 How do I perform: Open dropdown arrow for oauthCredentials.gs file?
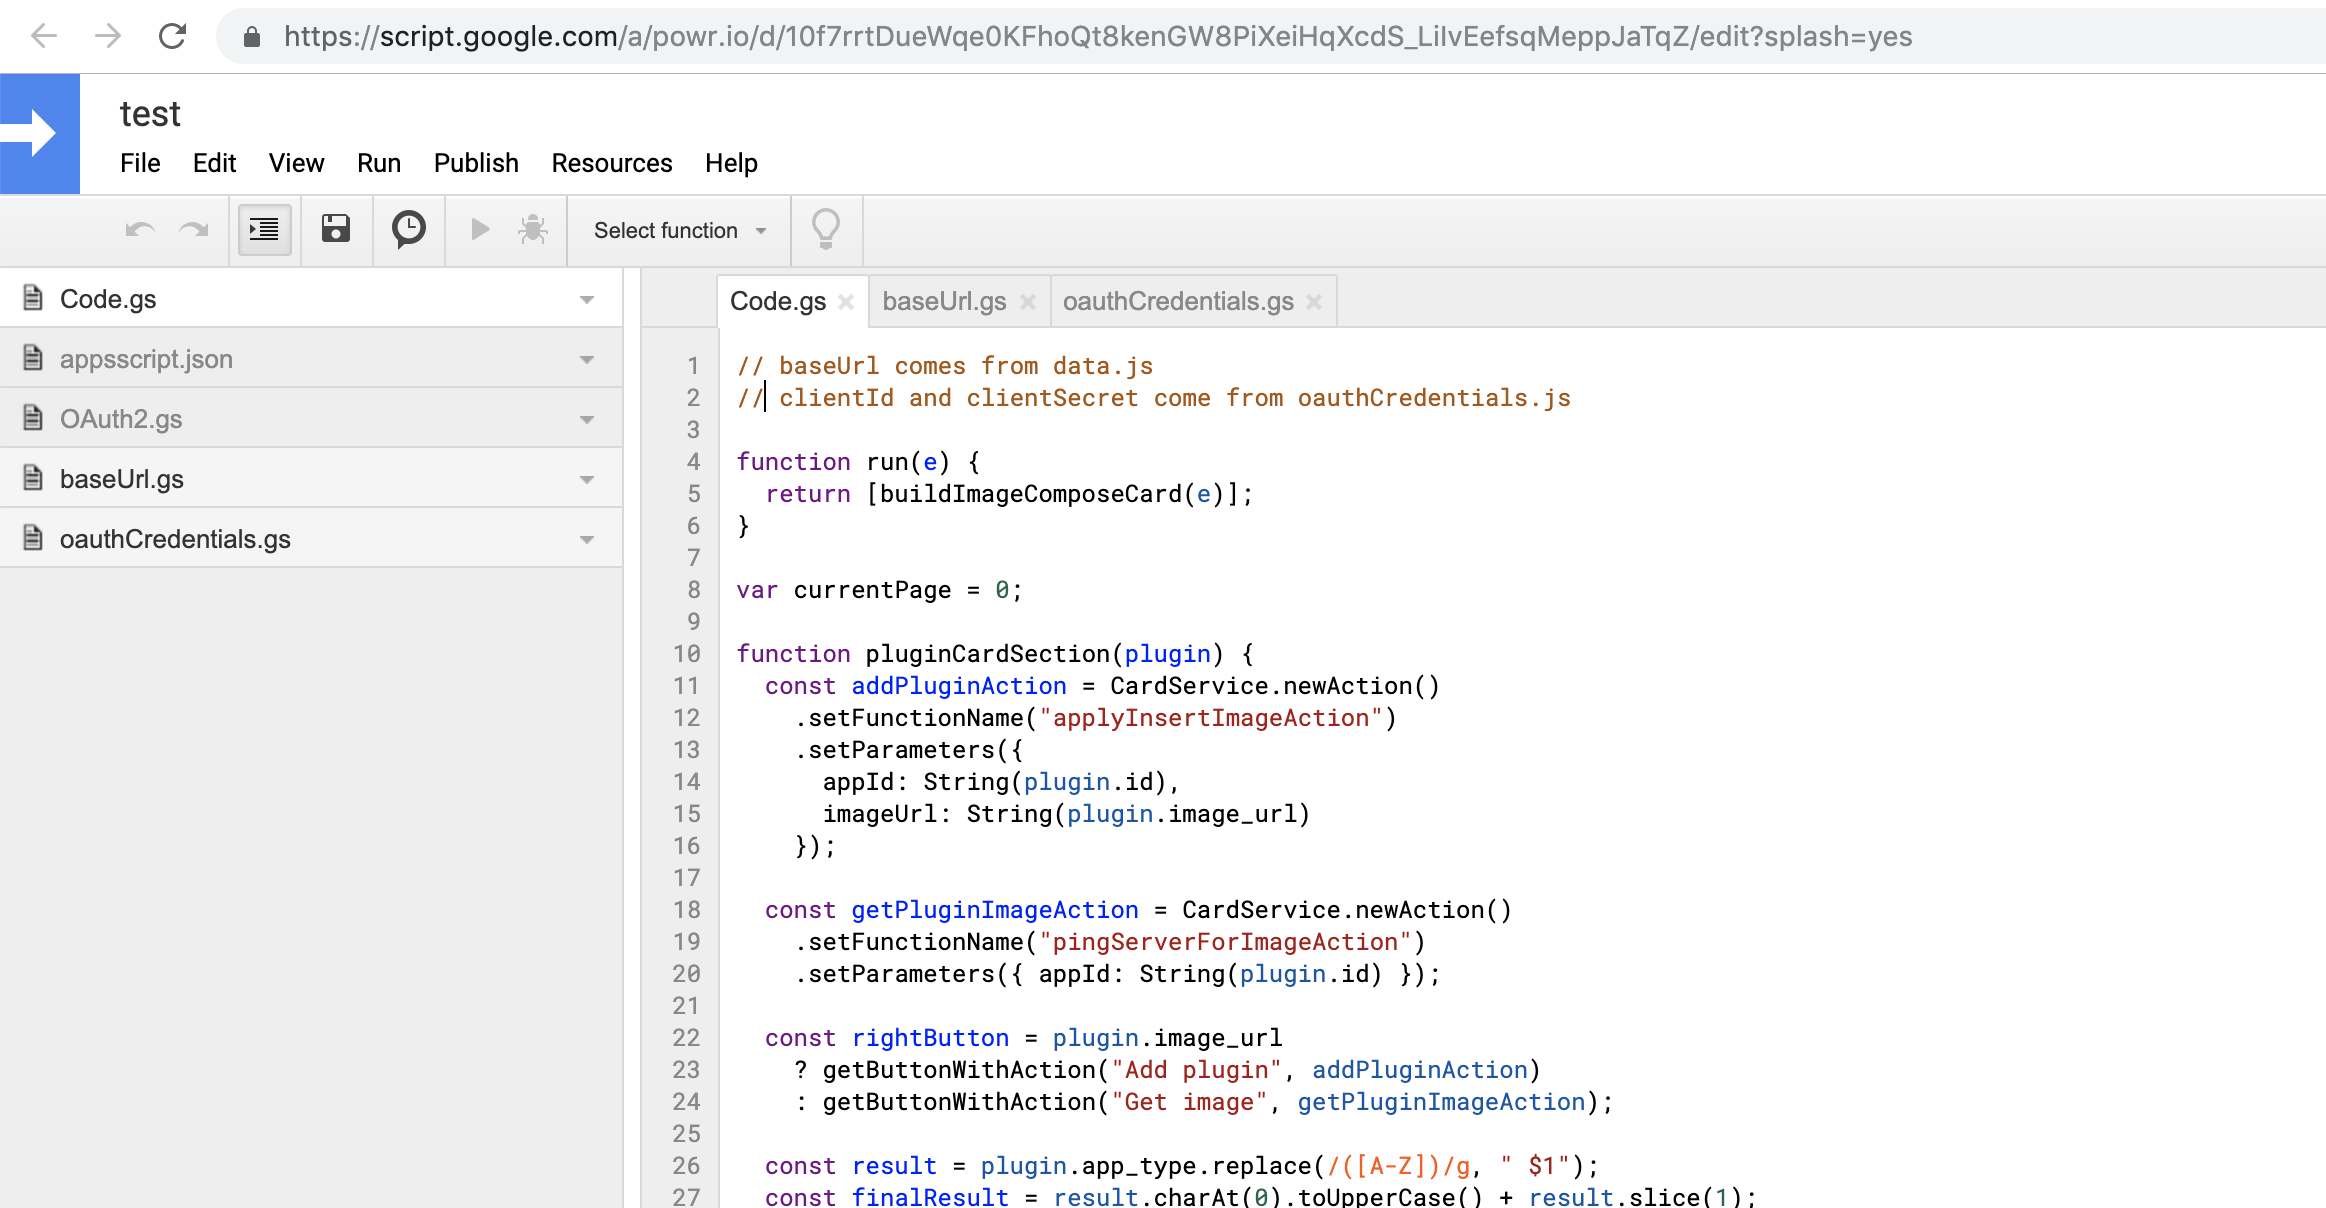tap(587, 540)
